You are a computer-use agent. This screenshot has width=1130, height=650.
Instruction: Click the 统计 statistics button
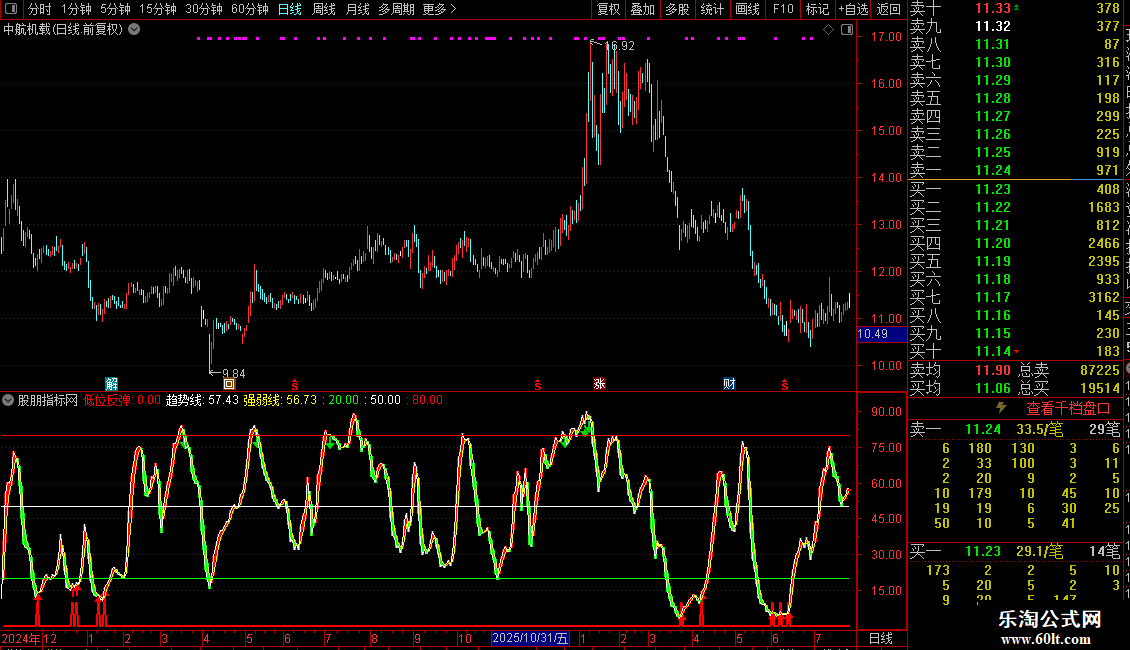(712, 9)
